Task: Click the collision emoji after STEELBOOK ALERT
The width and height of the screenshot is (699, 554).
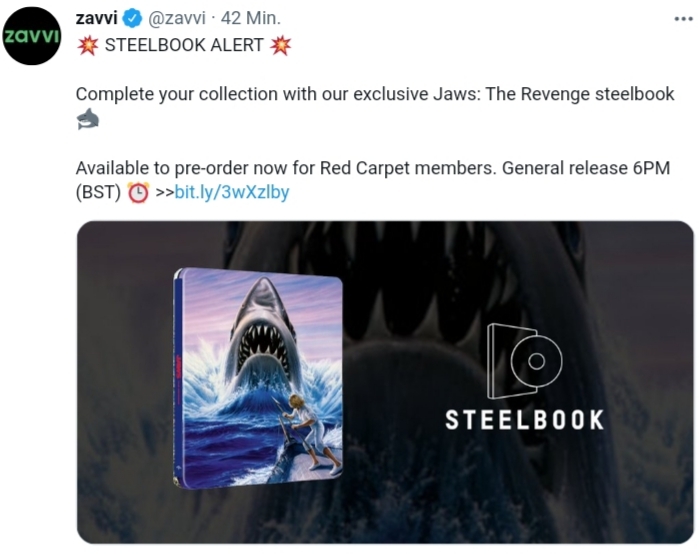Action: 280,45
